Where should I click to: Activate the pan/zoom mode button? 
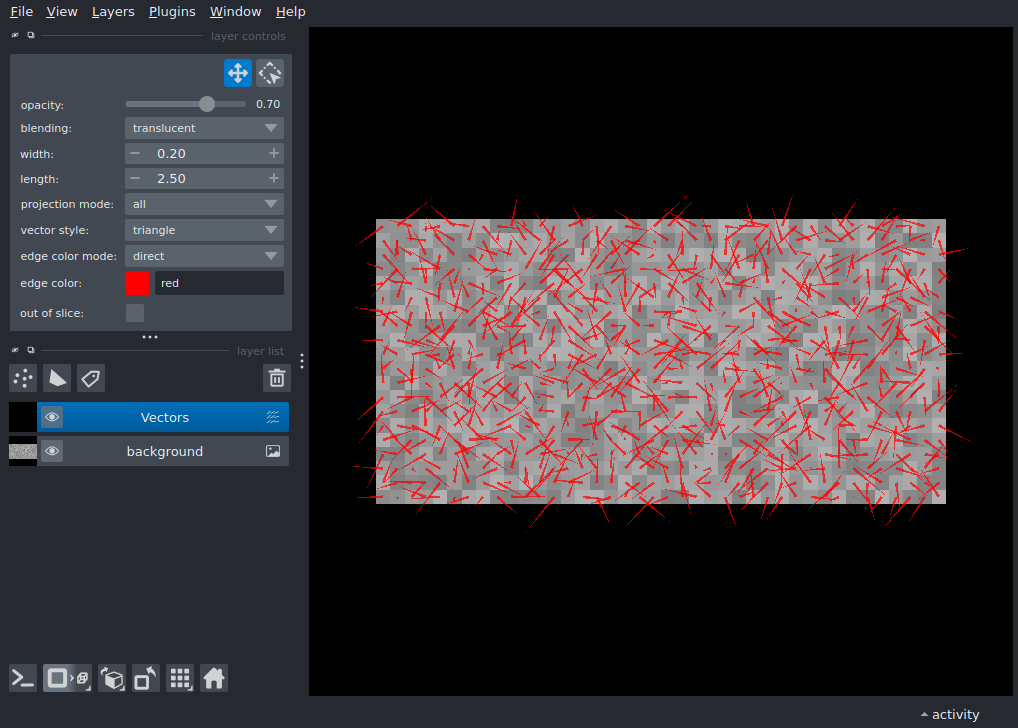pos(237,72)
